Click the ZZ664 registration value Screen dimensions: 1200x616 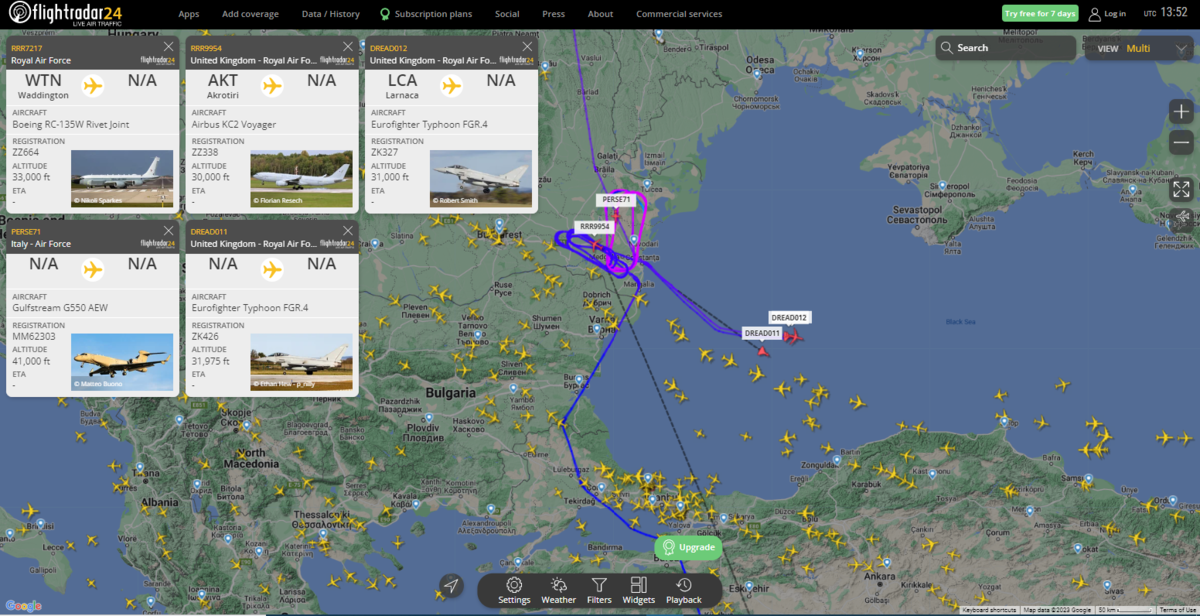coord(25,153)
